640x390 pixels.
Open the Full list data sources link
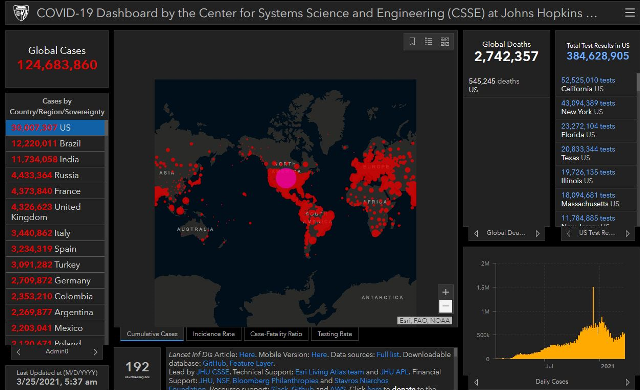[387, 355]
